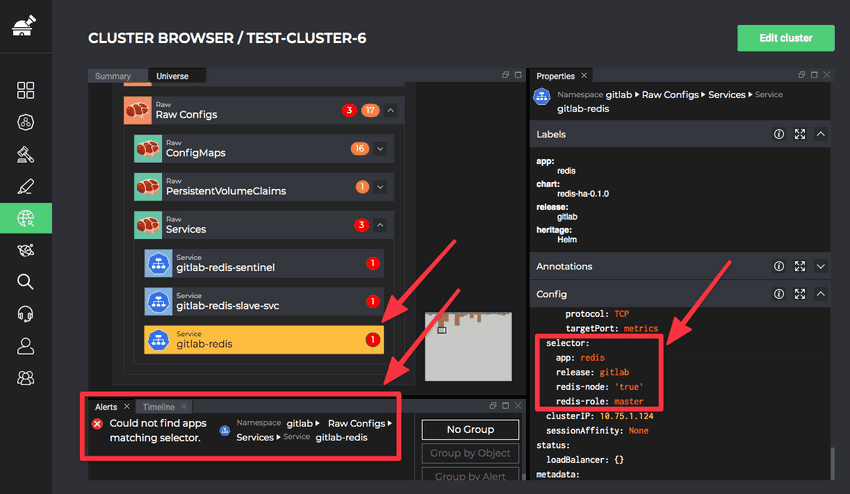This screenshot has width=850, height=494.
Task: Click the namespace icon in Properties breadcrumb
Action: coord(542,97)
